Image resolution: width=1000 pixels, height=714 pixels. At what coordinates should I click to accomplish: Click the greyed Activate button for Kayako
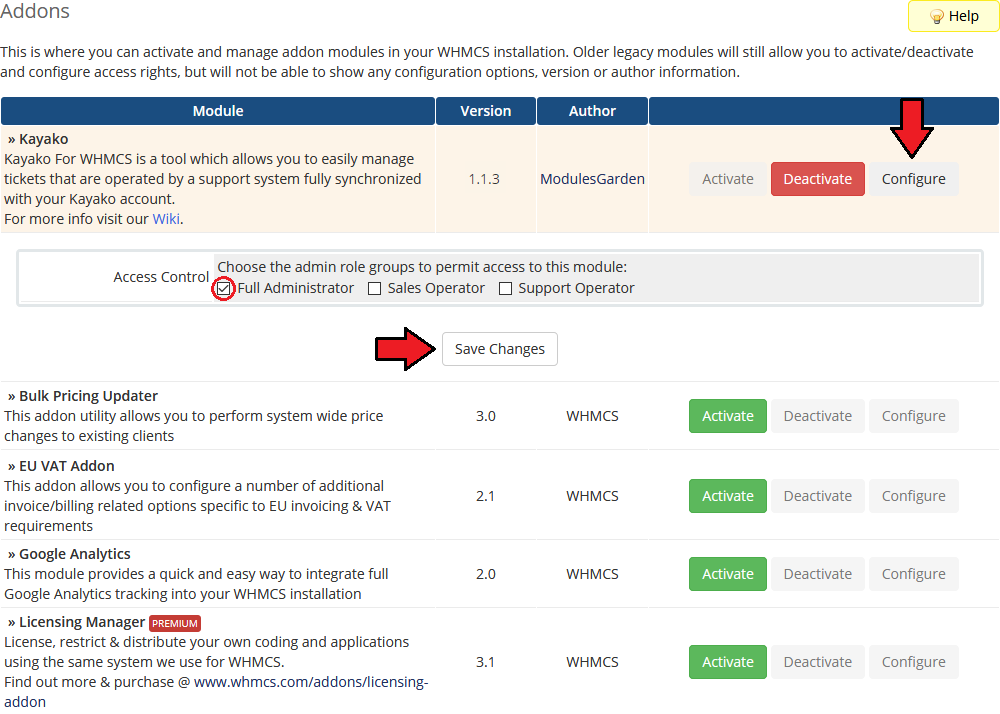click(x=728, y=179)
